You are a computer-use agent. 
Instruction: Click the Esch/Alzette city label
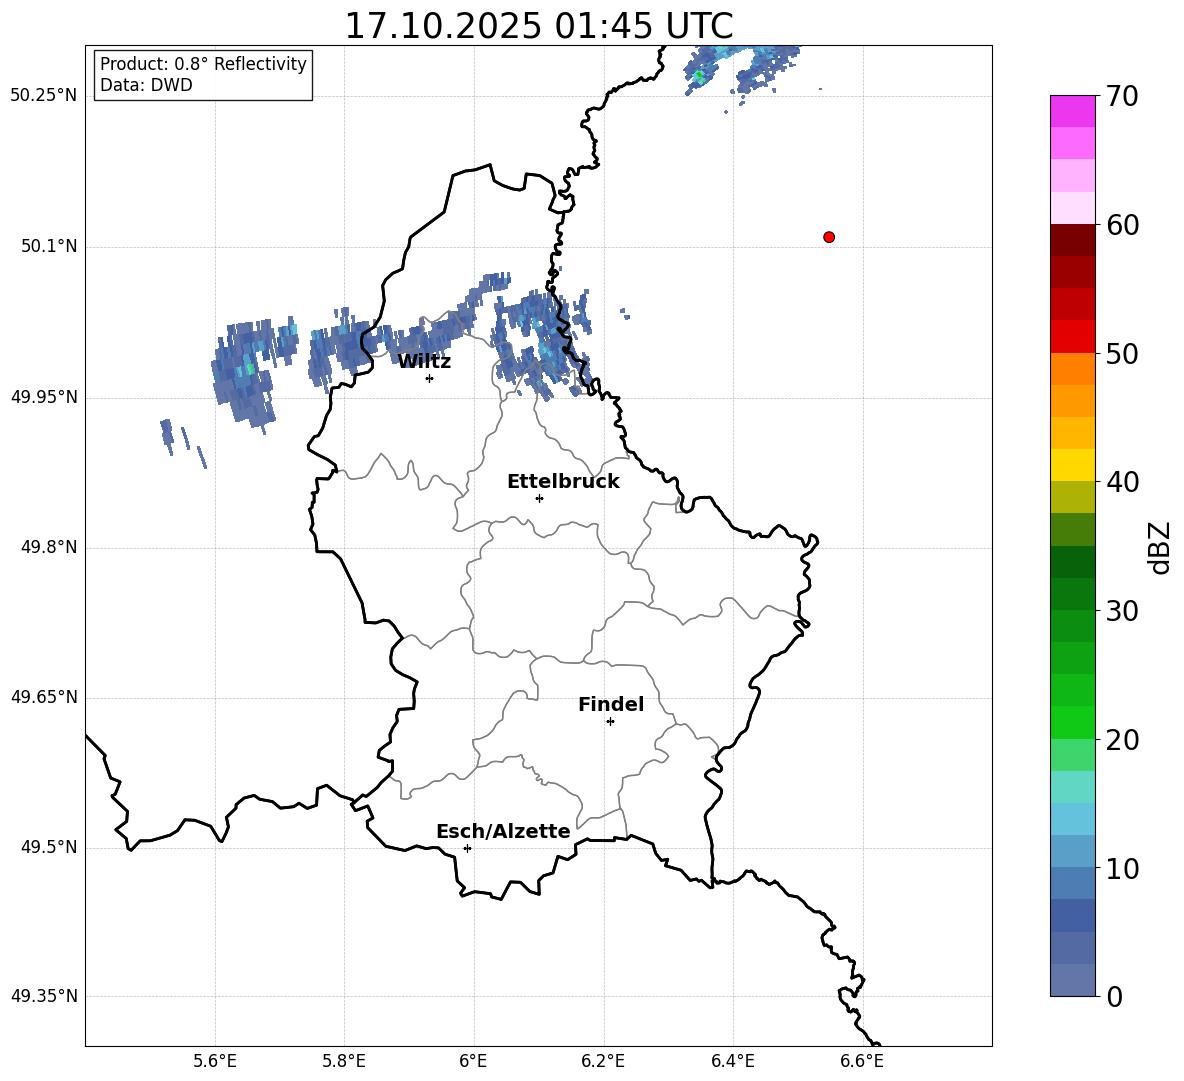coord(503,831)
